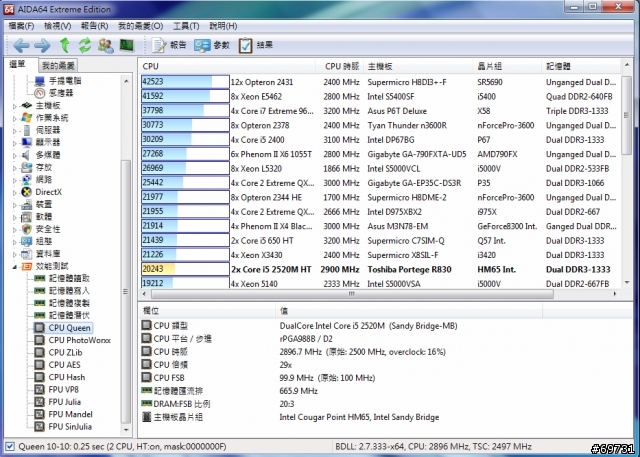
Task: Open 我的最愛(O) menu
Action: [x=140, y=26]
